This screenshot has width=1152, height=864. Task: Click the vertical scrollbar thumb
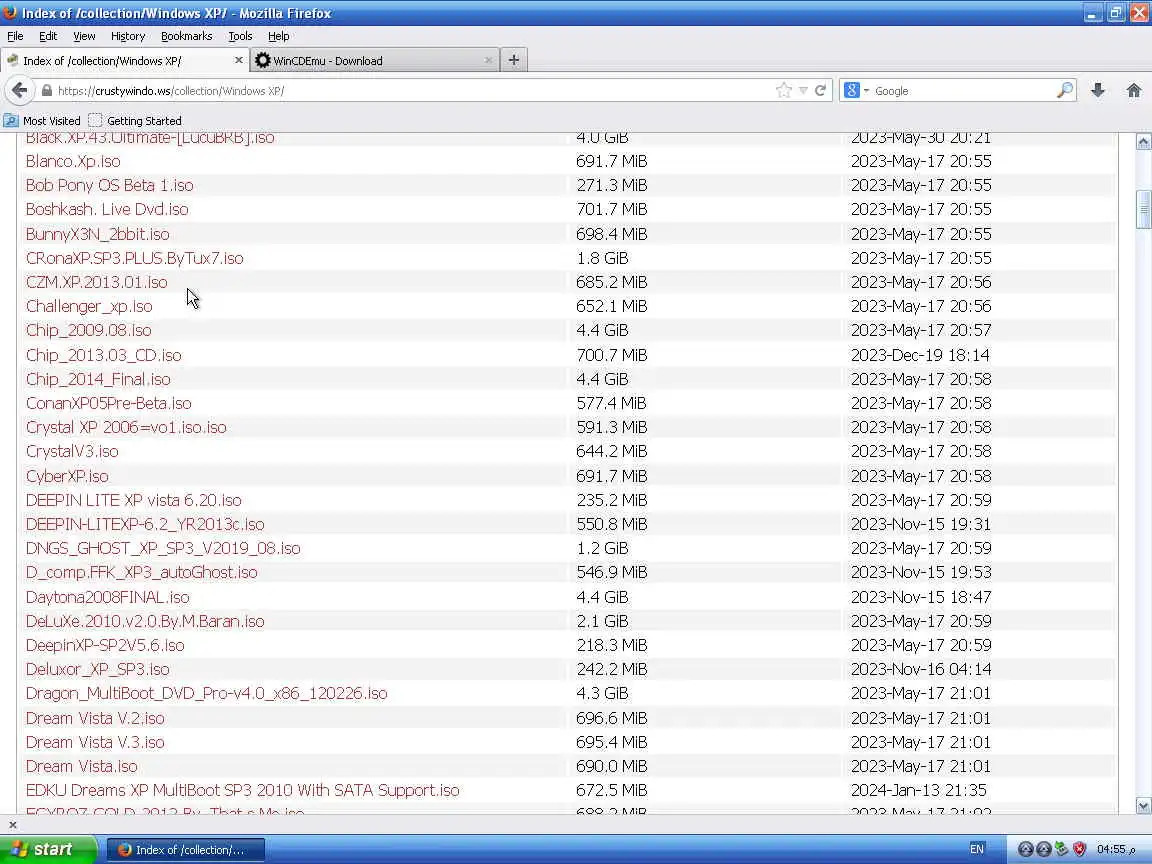point(1143,209)
